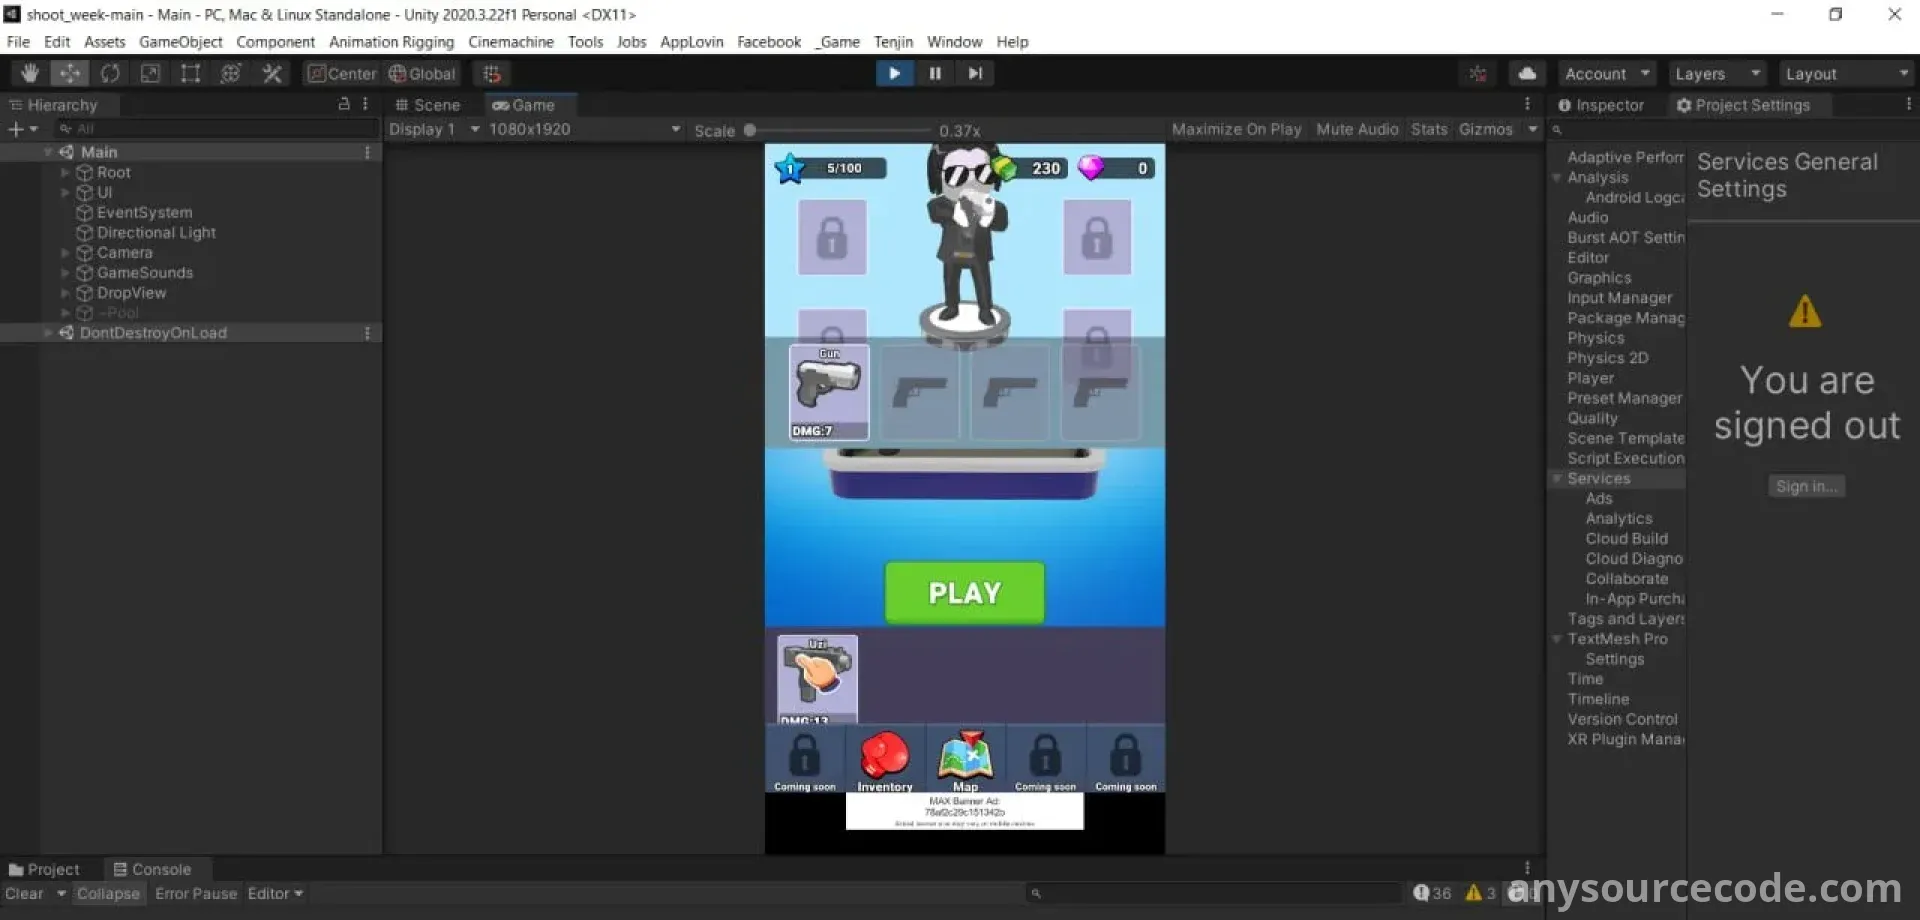Image resolution: width=1920 pixels, height=920 pixels.
Task: Select the Hand tool in toolbar
Action: point(30,73)
